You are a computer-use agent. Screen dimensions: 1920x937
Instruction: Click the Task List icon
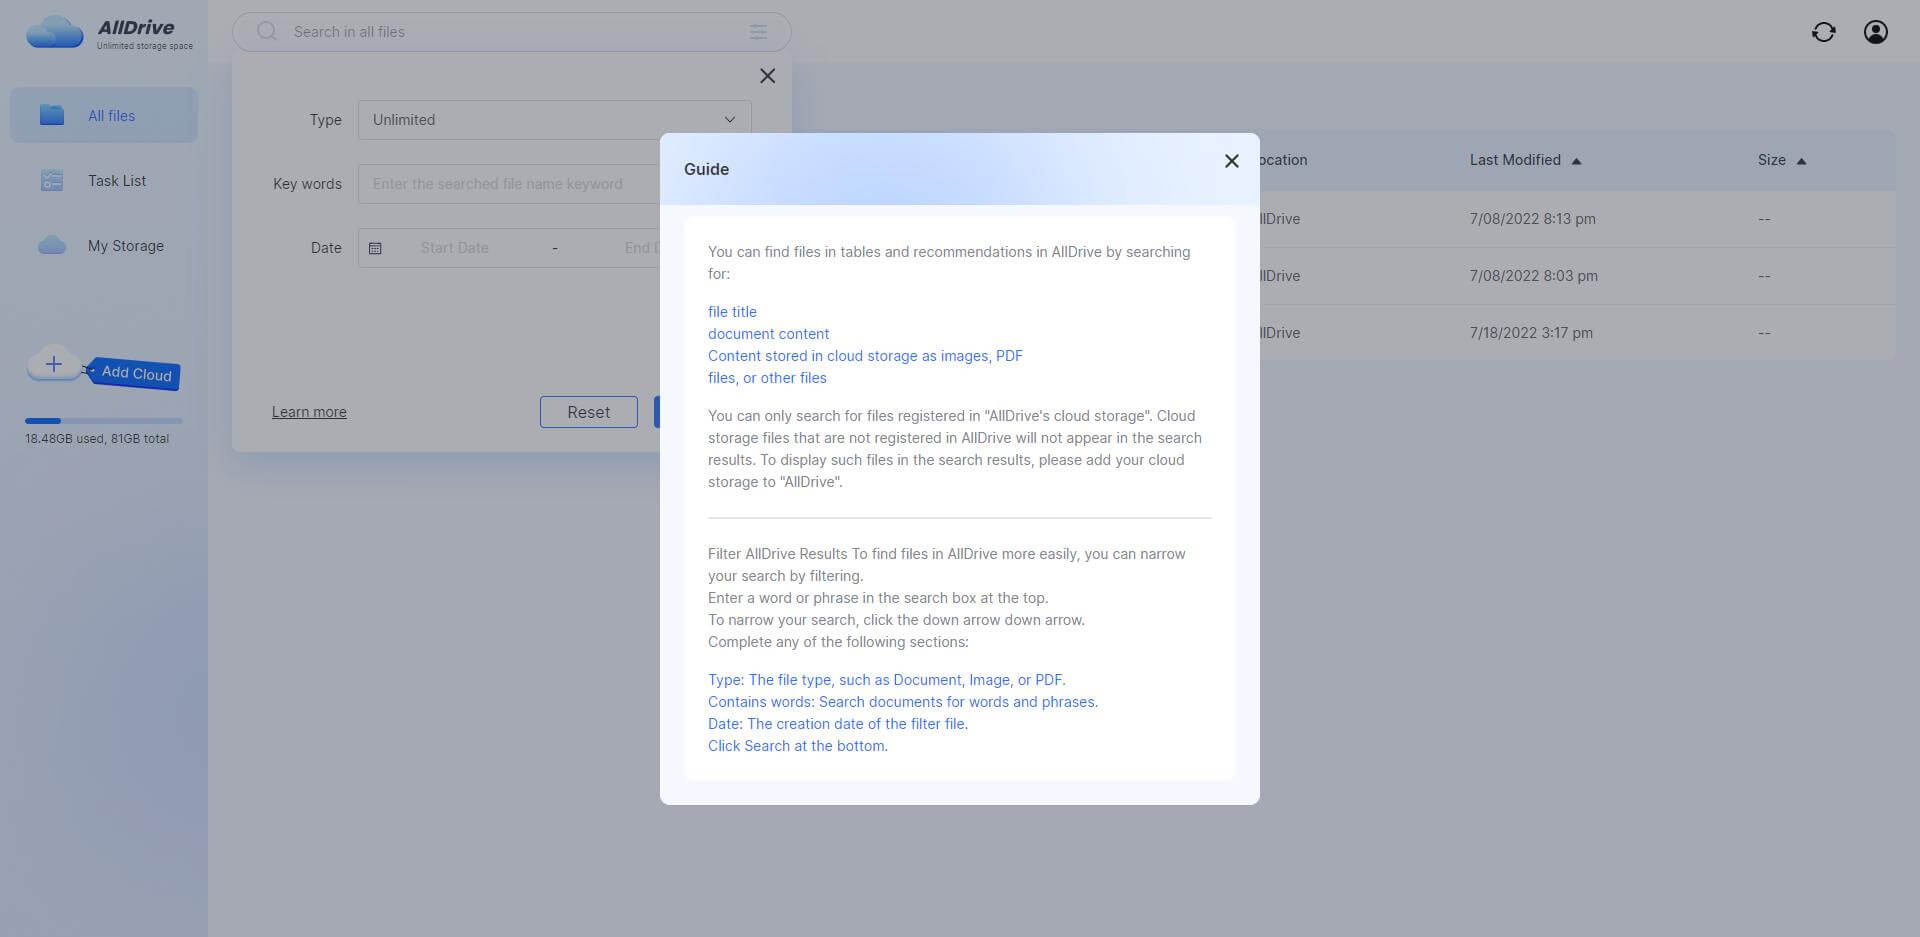pyautogui.click(x=52, y=181)
